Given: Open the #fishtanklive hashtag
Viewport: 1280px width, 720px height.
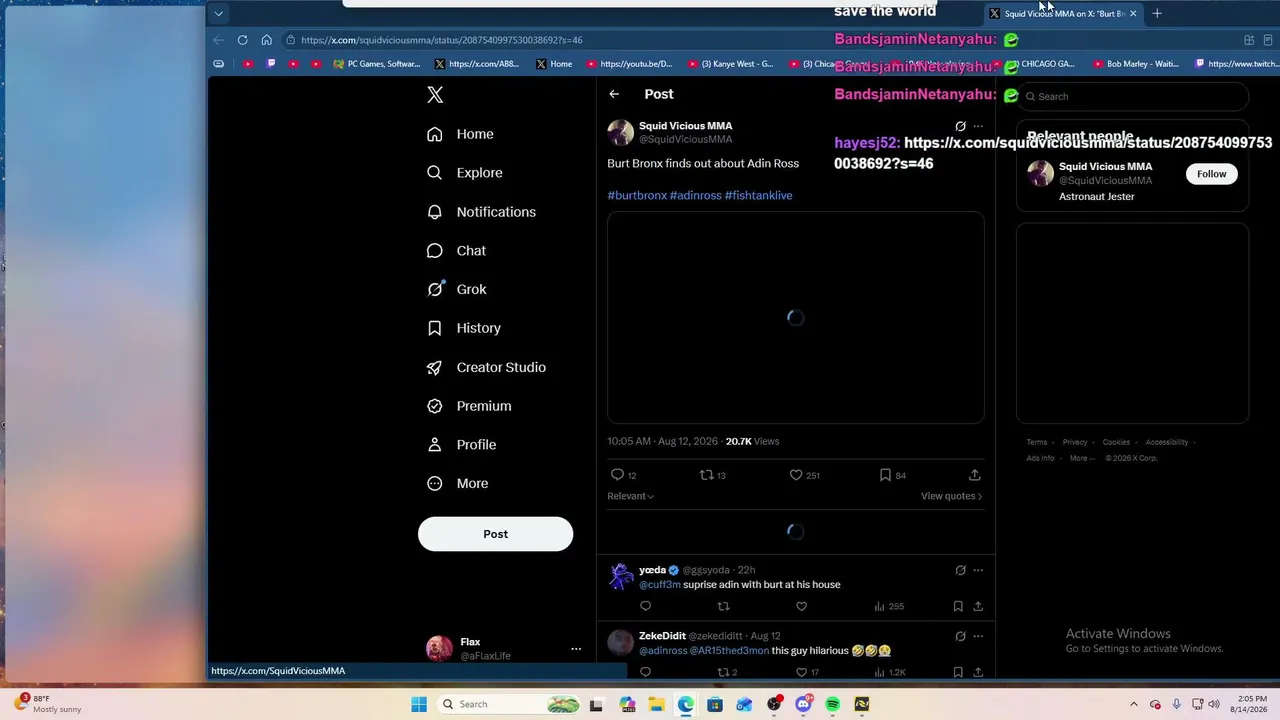Looking at the screenshot, I should (758, 195).
